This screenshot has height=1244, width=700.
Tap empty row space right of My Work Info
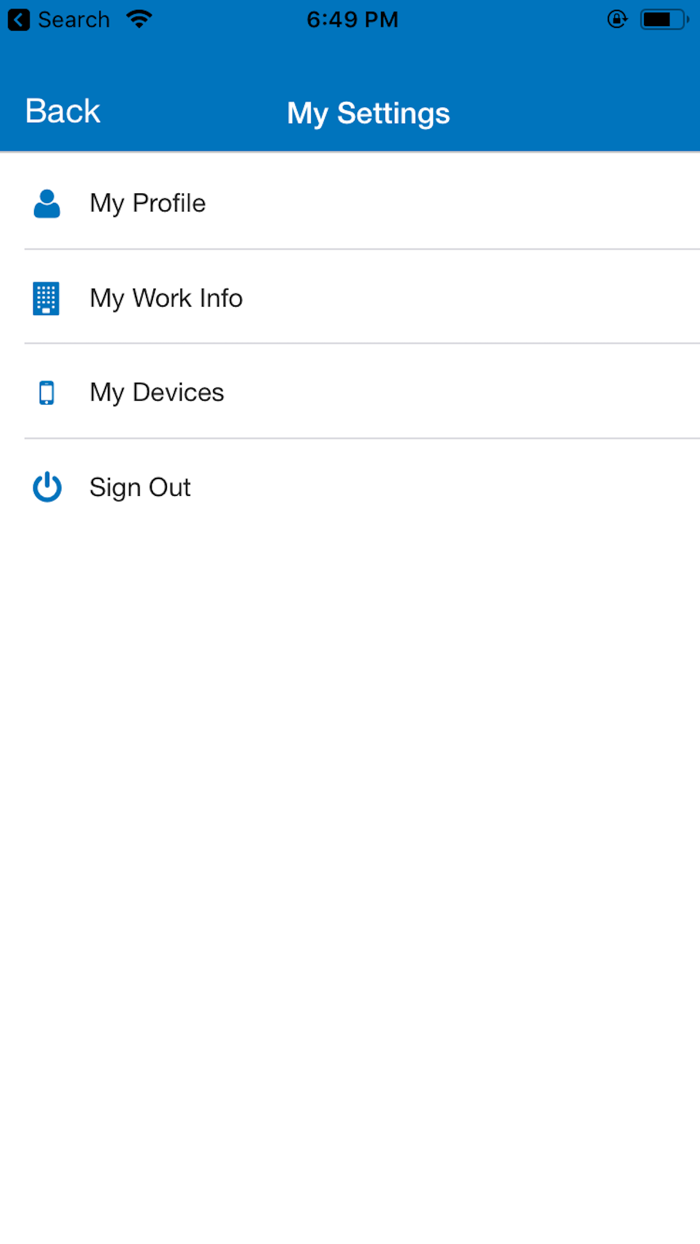(x=480, y=298)
